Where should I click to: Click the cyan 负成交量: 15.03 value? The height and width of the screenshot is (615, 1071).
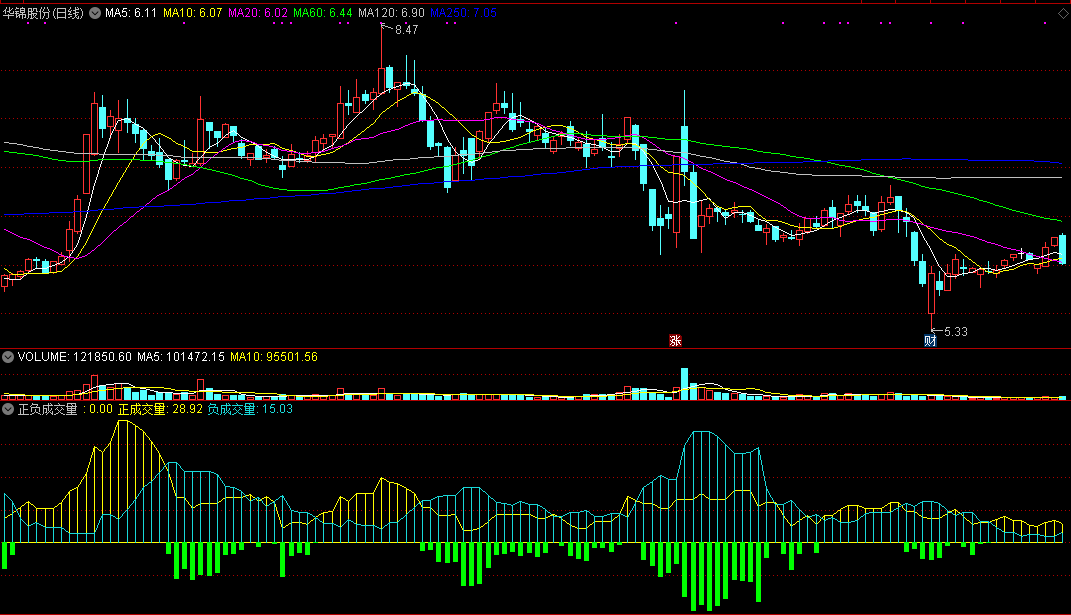tap(250, 409)
